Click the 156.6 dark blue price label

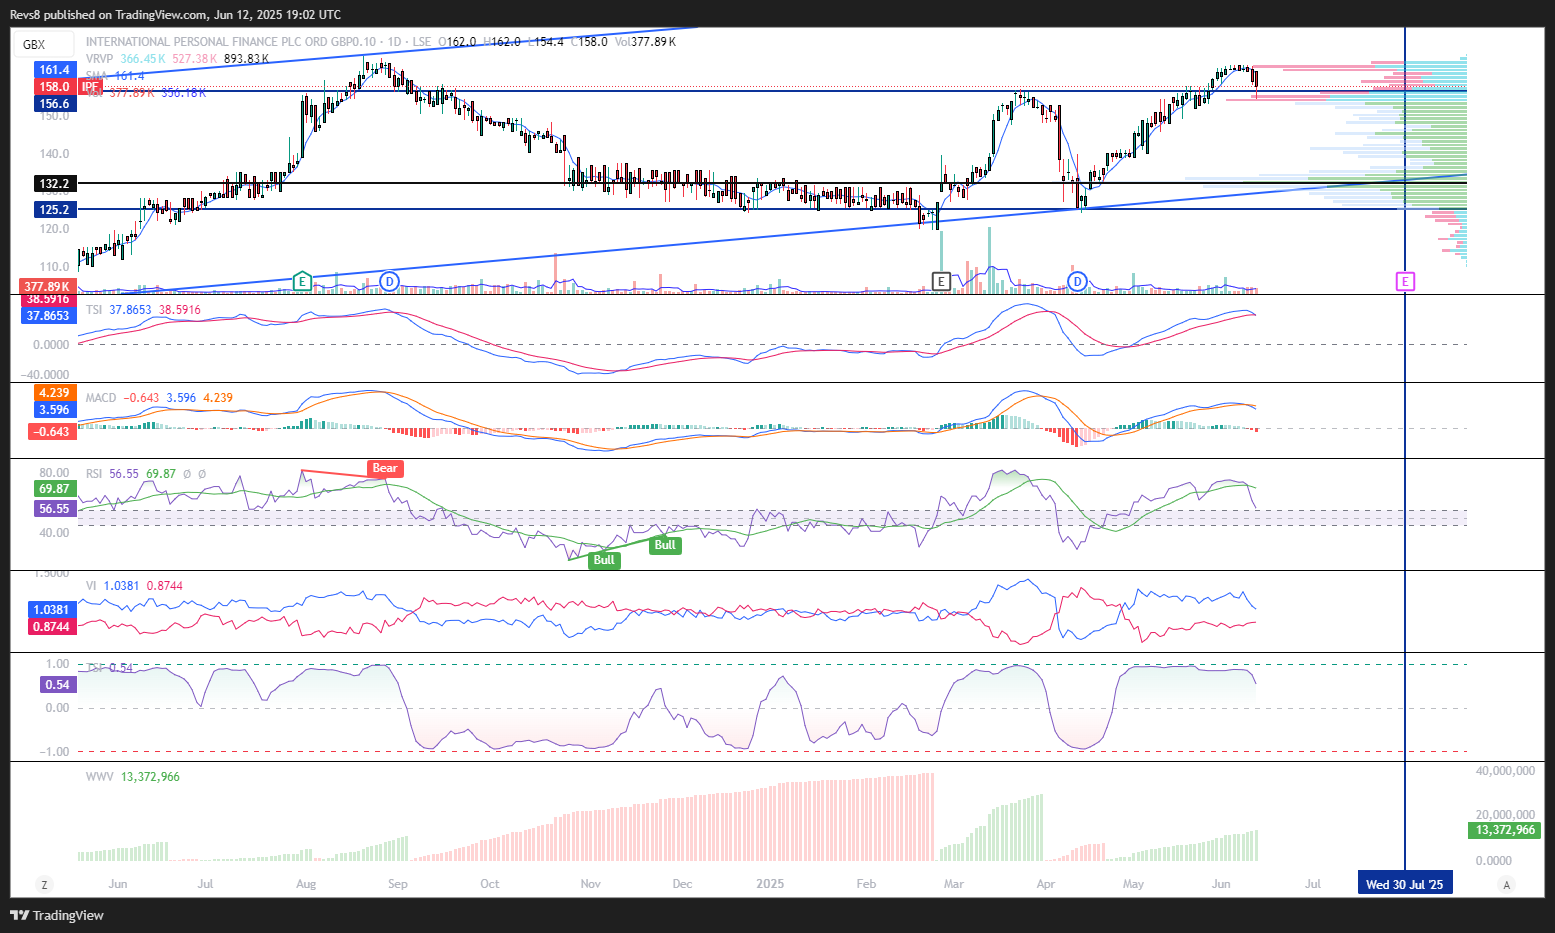pos(54,104)
